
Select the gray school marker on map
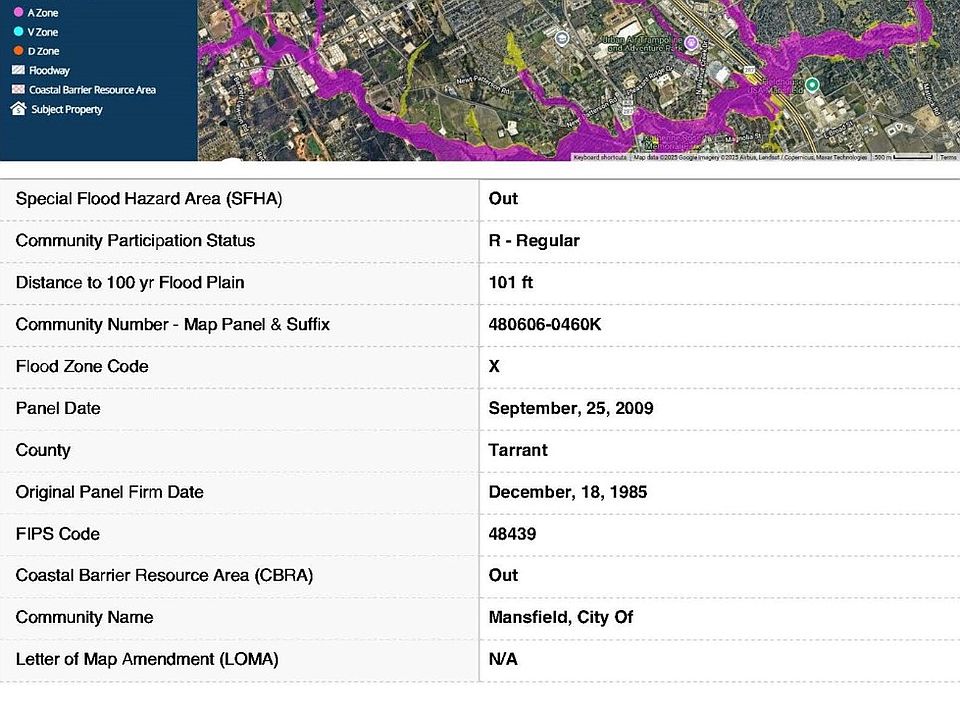pyautogui.click(x=561, y=39)
